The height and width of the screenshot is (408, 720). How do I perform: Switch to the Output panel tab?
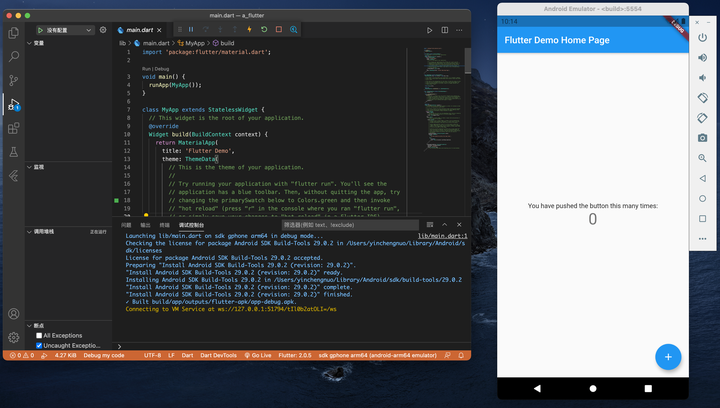point(145,225)
